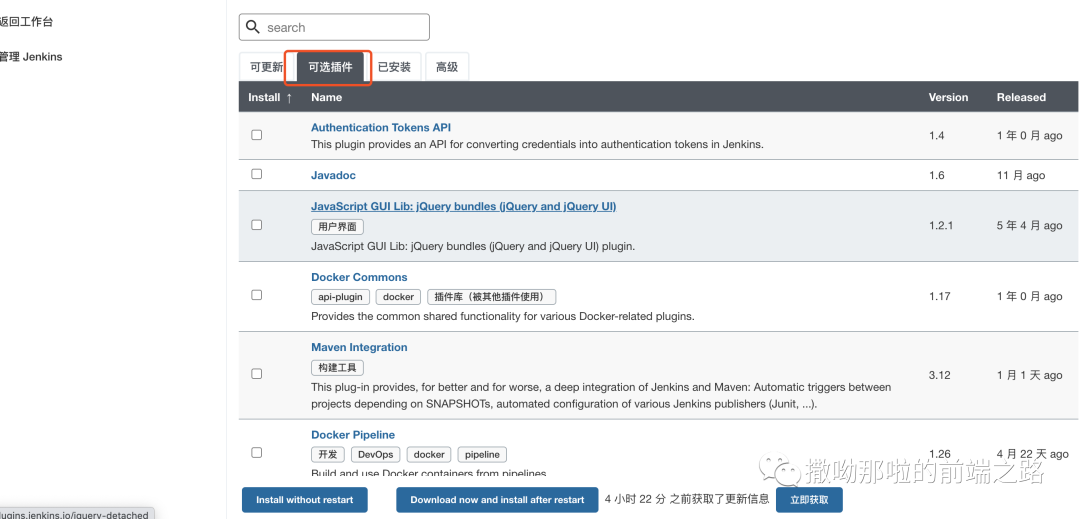Click the 用户界面 category tag

[x=338, y=226]
